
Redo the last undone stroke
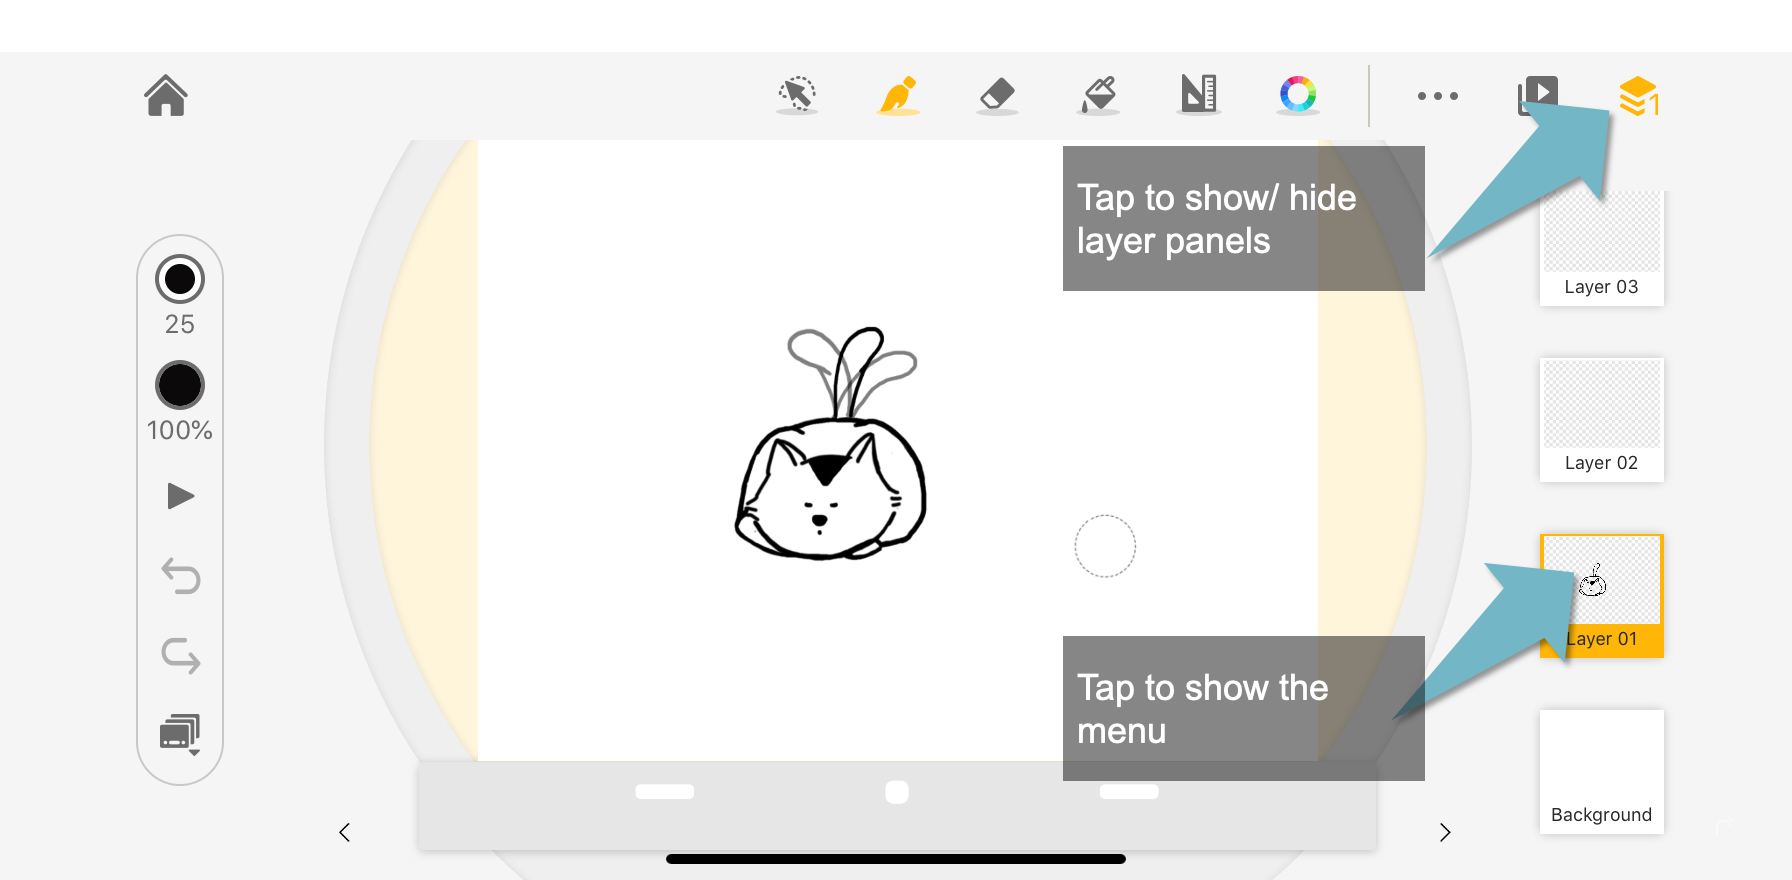pyautogui.click(x=181, y=656)
